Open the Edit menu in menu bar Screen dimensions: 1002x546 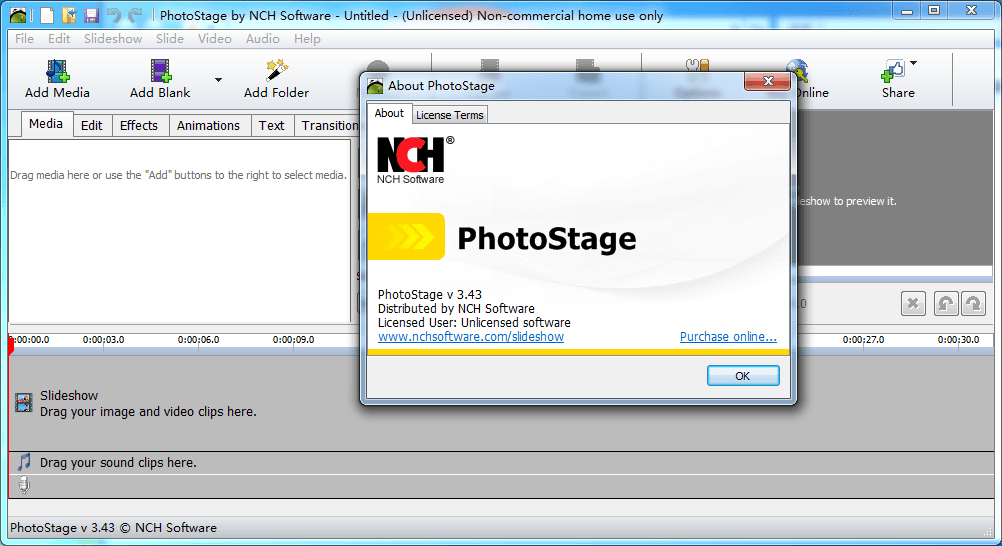click(59, 39)
